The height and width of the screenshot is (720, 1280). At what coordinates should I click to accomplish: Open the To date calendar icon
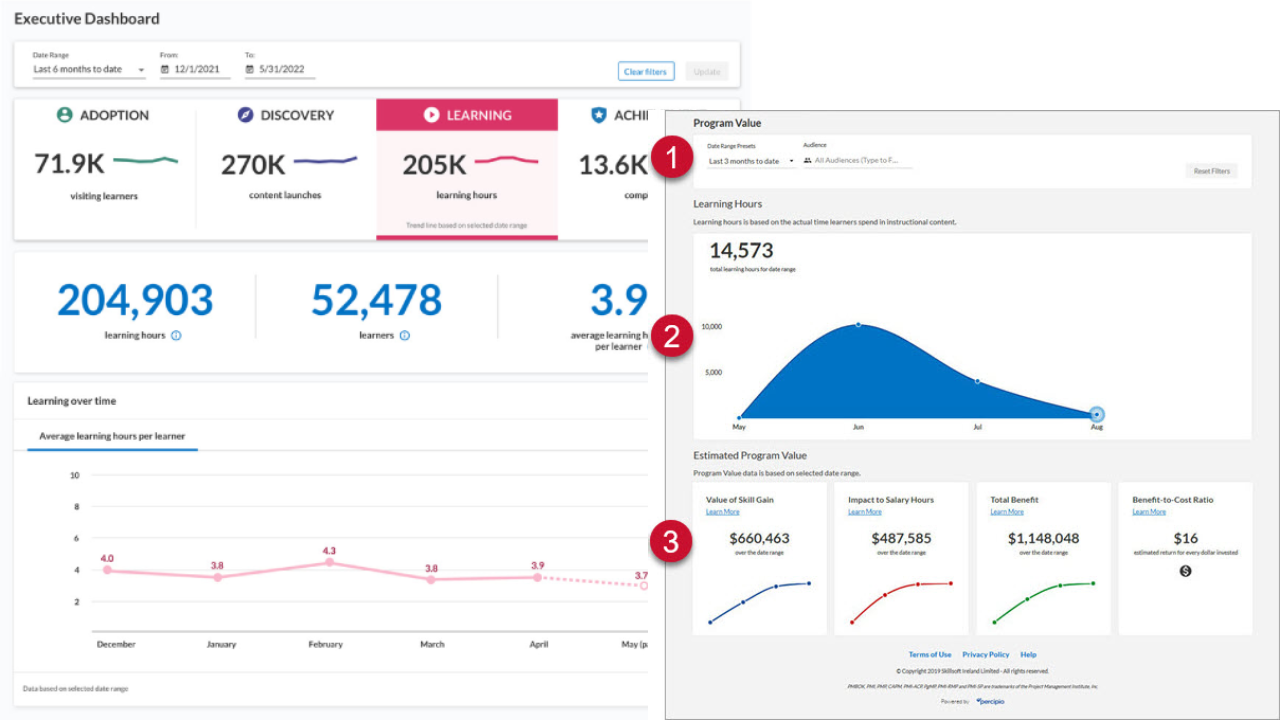click(250, 70)
